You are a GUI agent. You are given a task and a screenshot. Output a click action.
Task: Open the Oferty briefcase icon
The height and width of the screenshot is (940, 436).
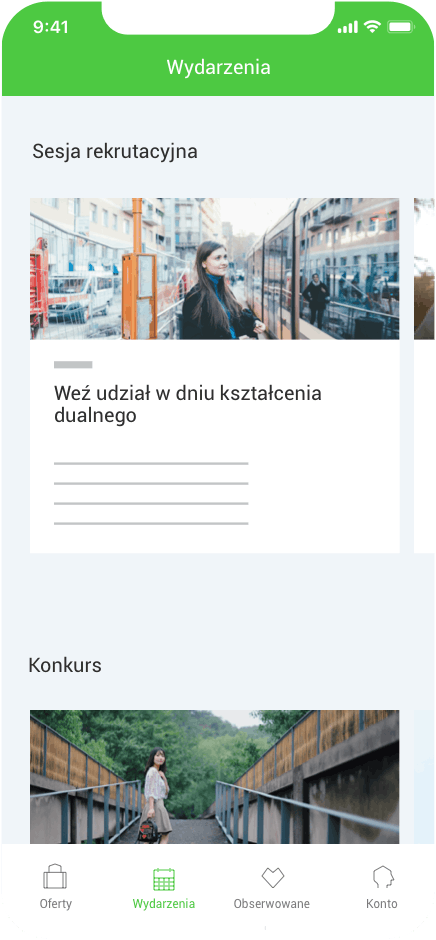pos(55,877)
